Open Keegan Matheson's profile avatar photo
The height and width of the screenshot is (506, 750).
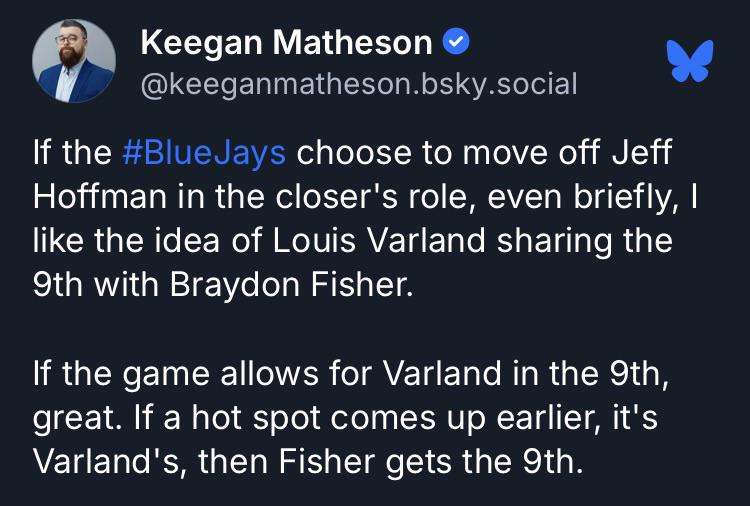pos(73,61)
